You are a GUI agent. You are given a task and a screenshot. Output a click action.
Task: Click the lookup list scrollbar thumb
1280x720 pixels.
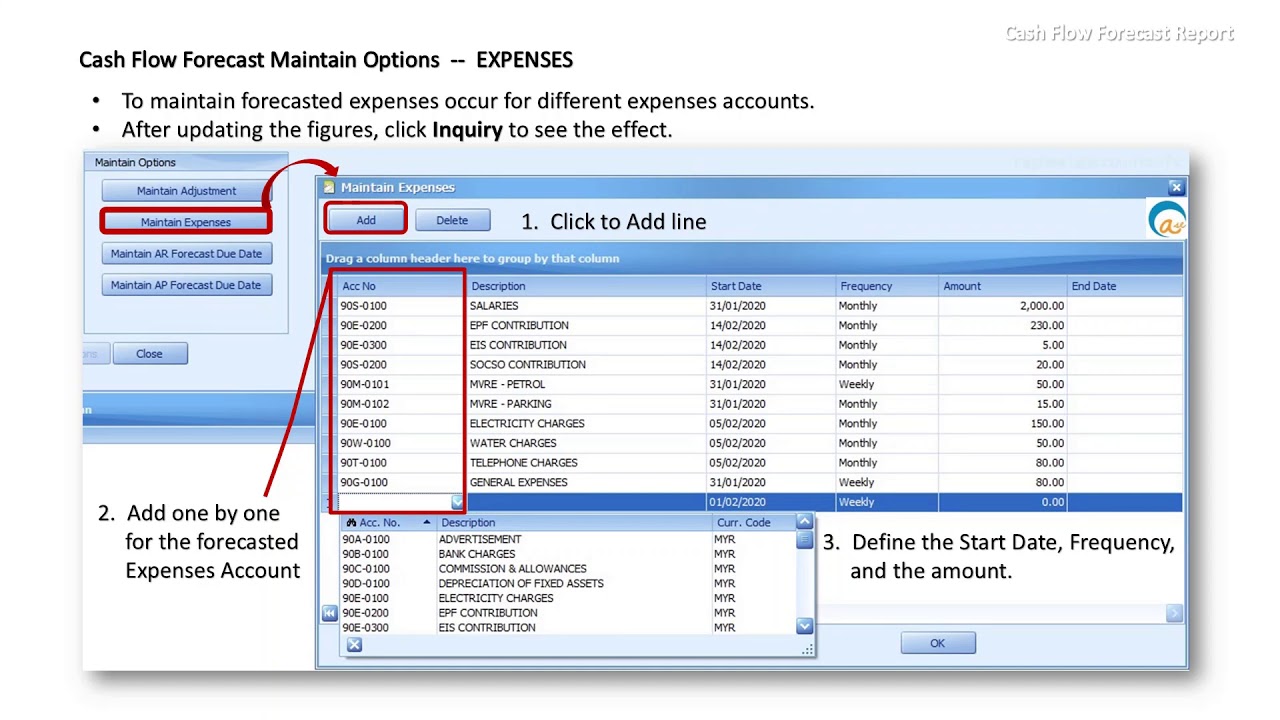(804, 540)
